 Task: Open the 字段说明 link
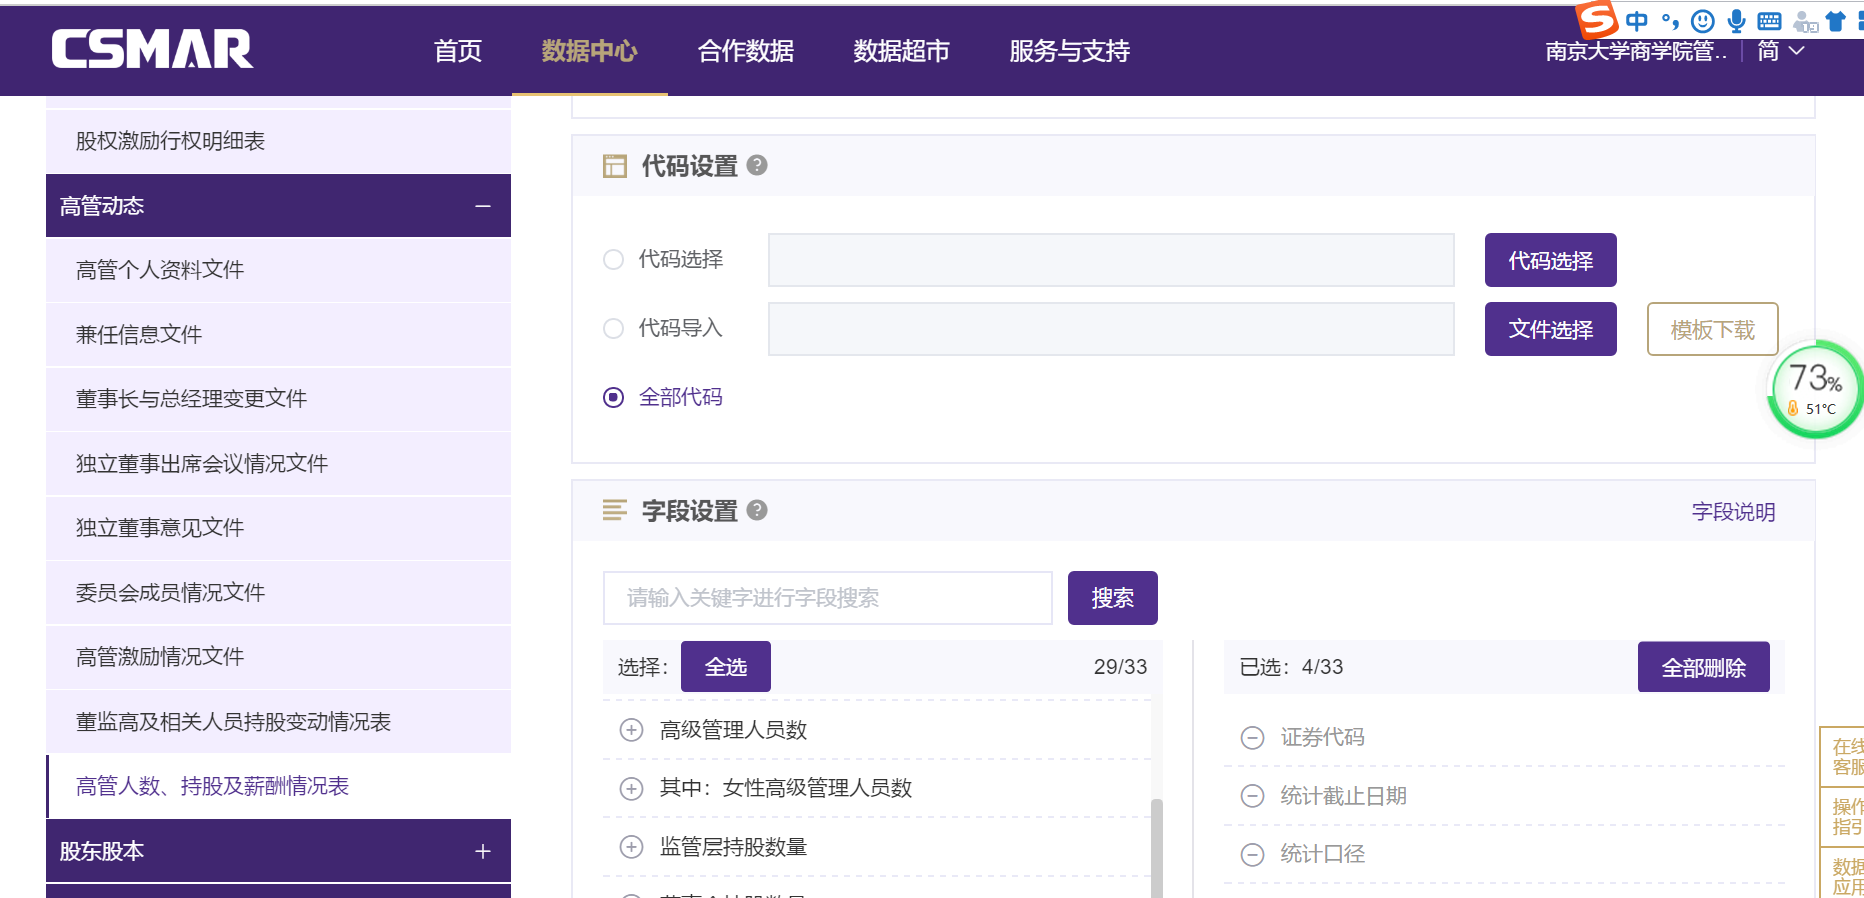[x=1734, y=512]
